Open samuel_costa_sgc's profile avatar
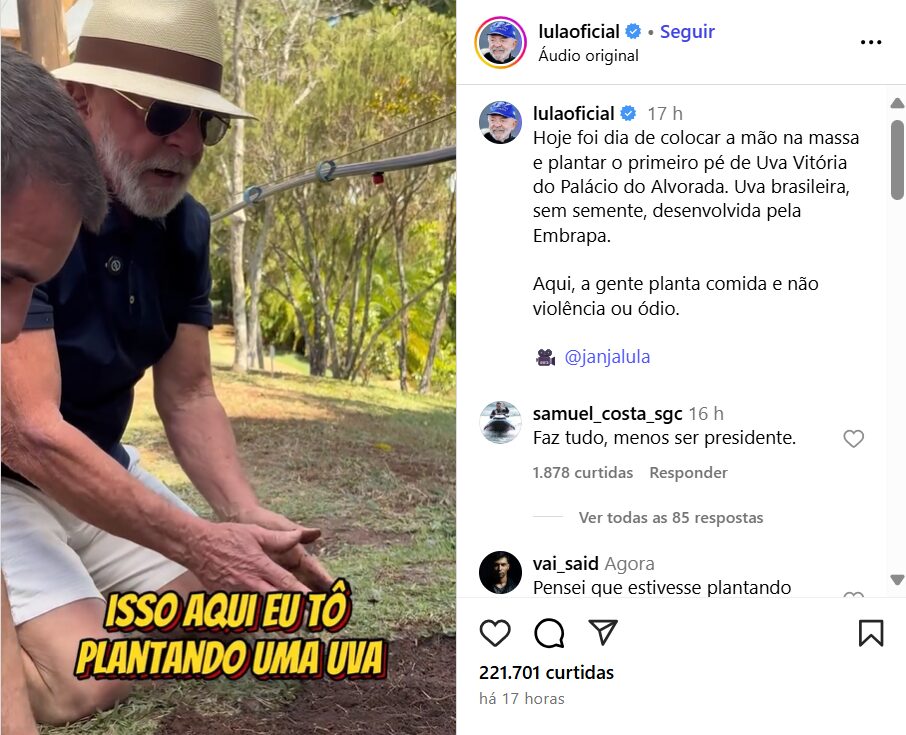Screen dimensions: 906x735 coord(500,422)
